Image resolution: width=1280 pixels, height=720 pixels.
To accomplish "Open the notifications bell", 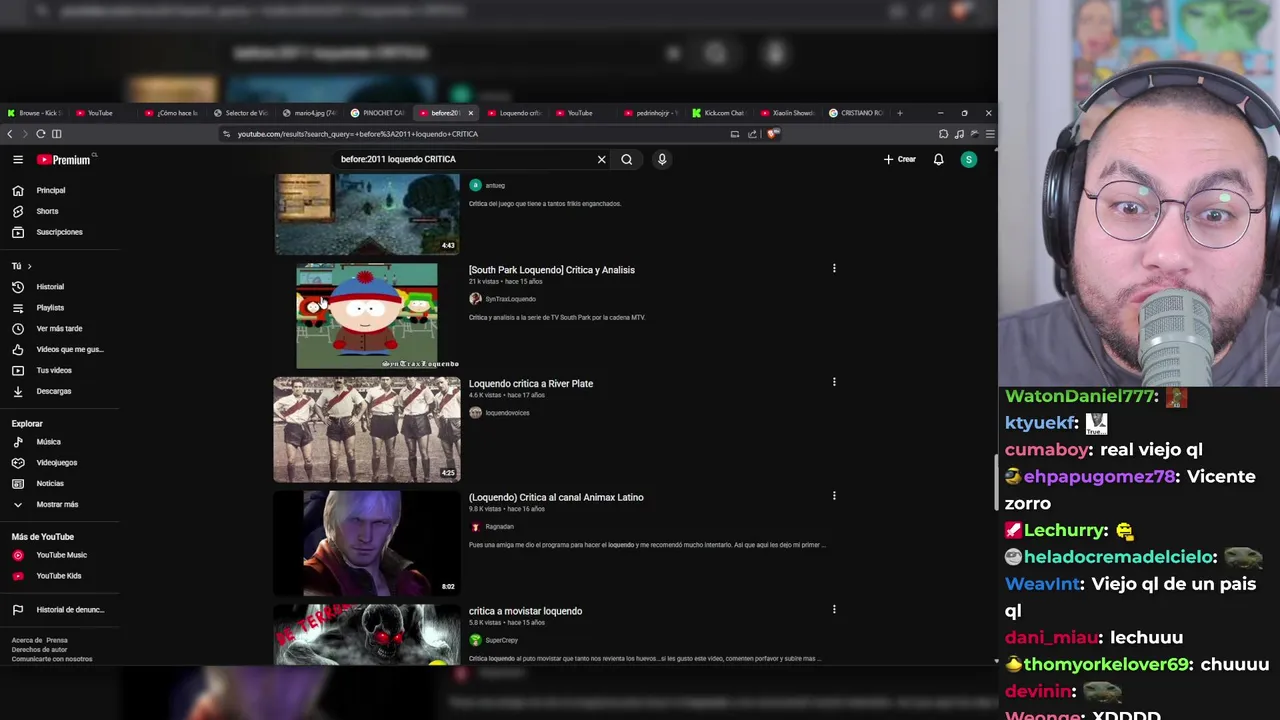I will (x=938, y=159).
